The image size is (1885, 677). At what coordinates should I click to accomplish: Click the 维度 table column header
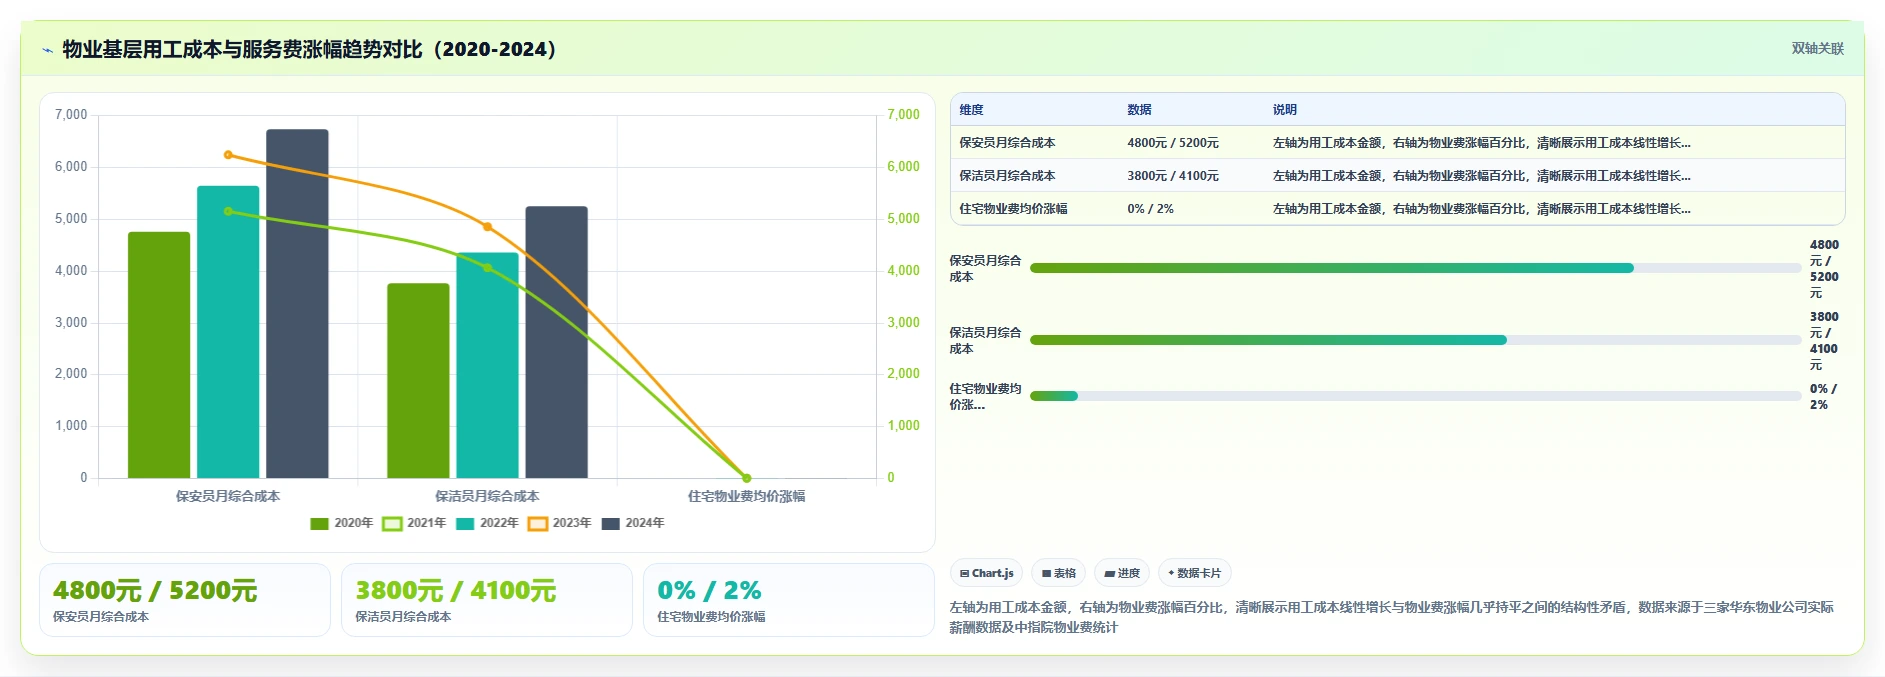(x=971, y=110)
